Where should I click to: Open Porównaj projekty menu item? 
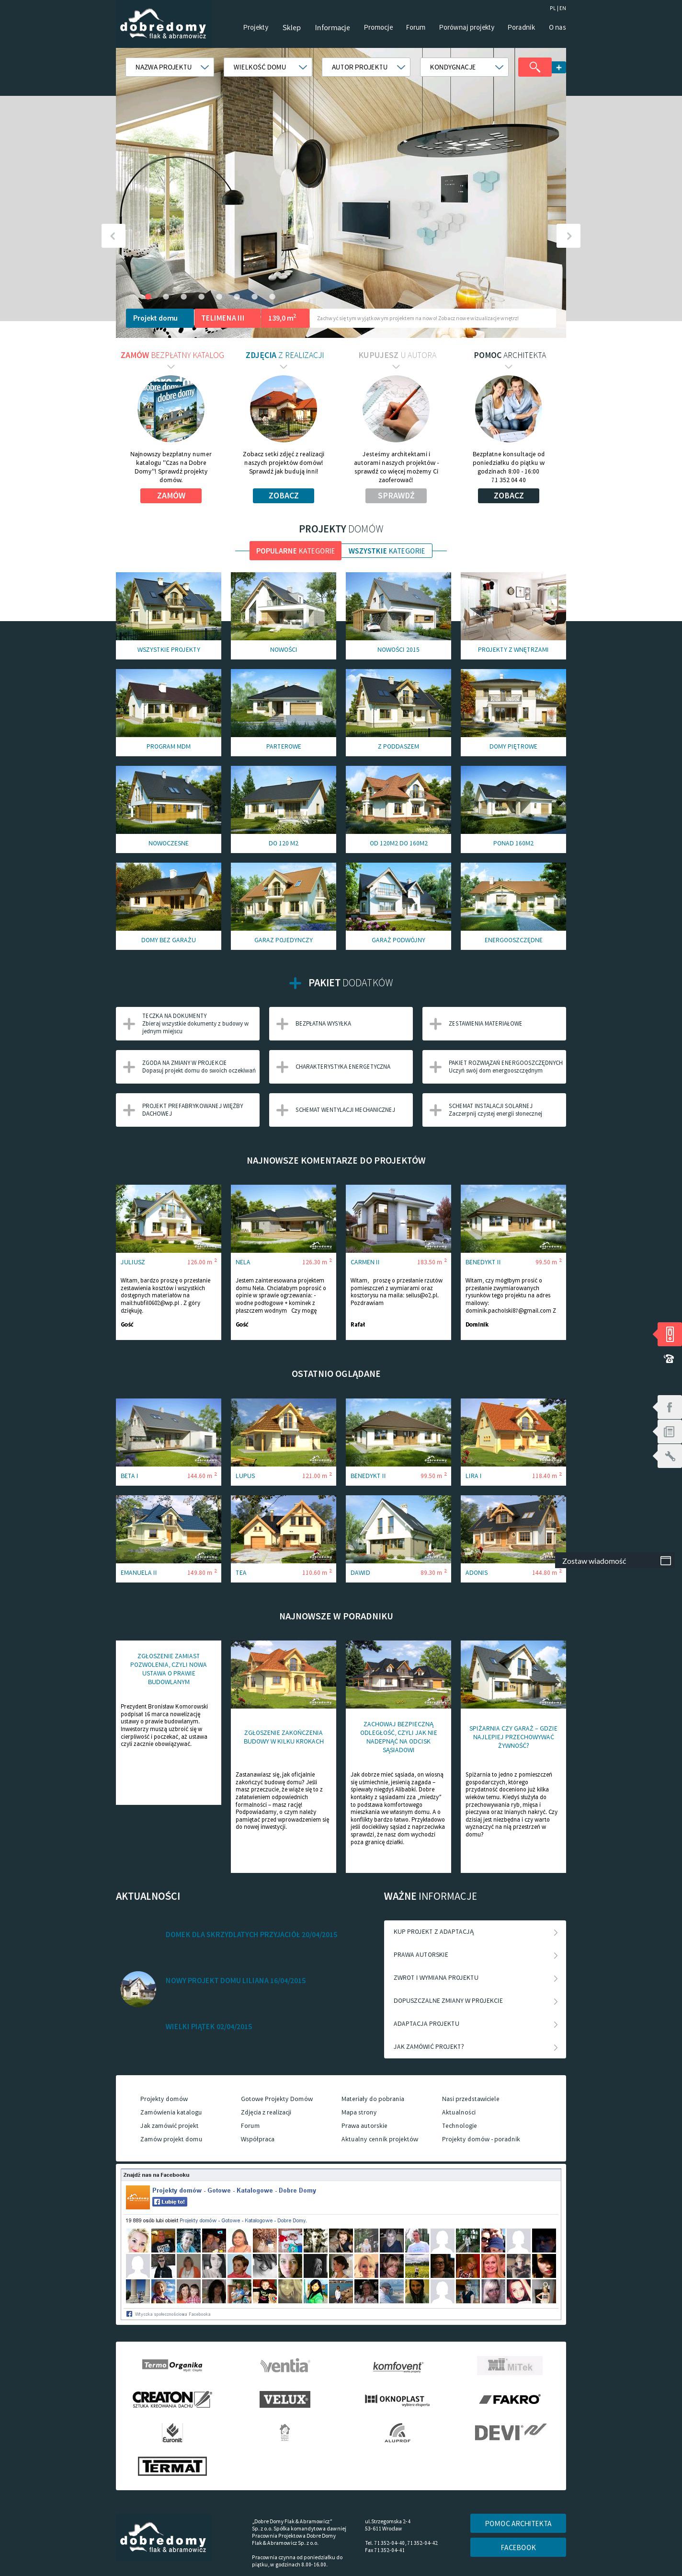467,27
